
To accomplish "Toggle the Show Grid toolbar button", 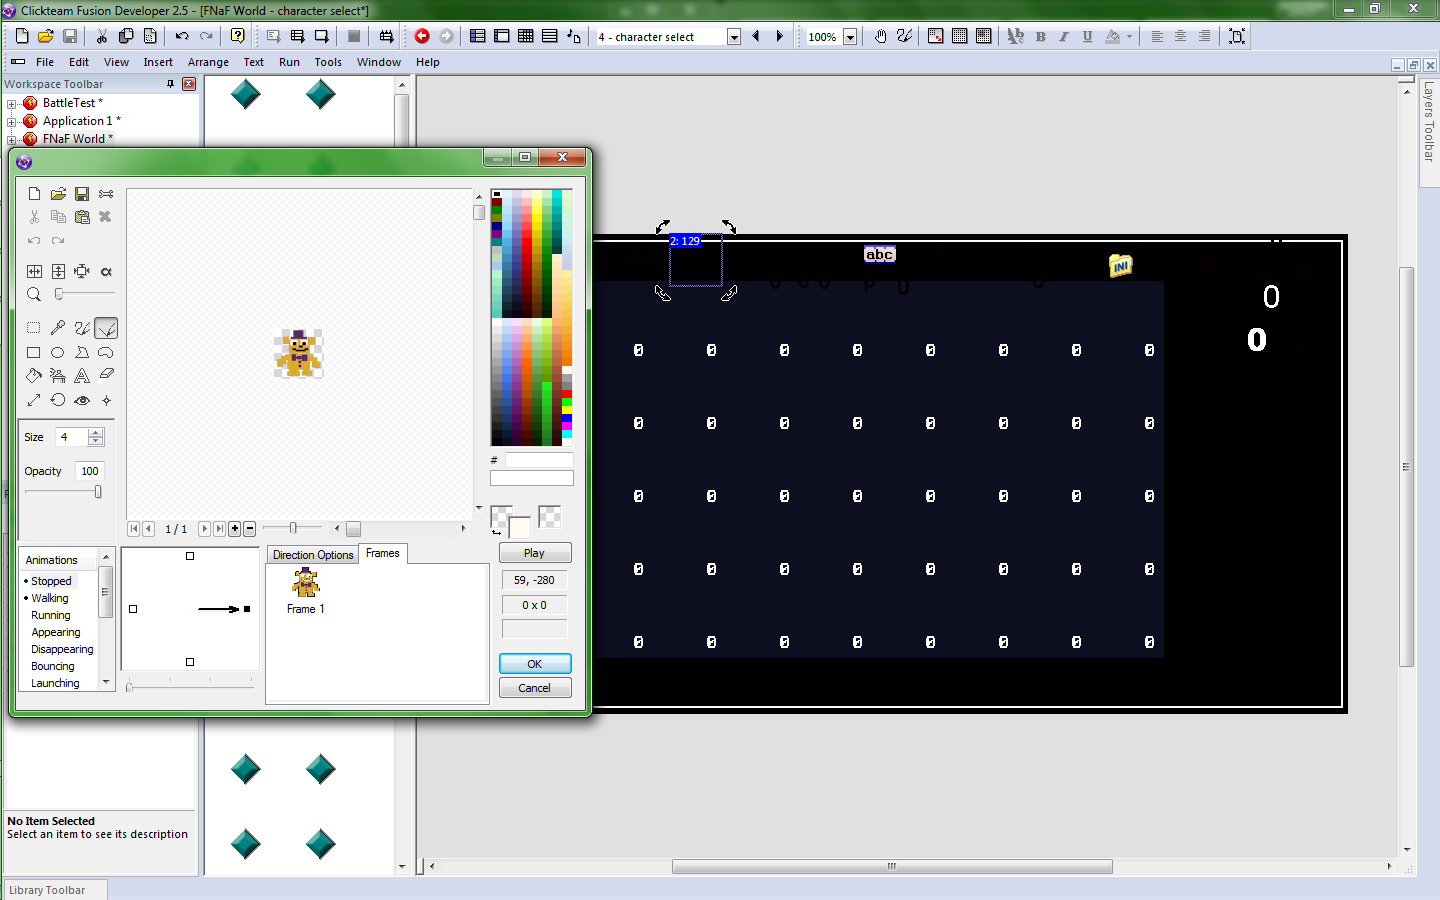I will pos(960,36).
